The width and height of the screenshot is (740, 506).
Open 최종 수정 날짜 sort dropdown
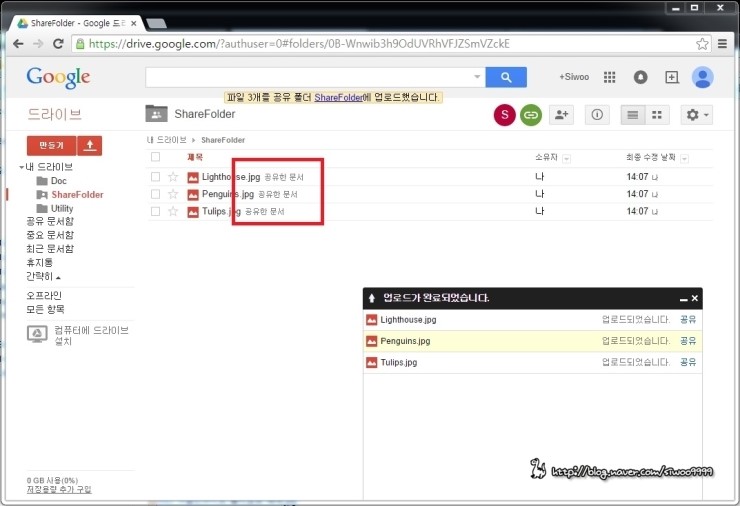point(684,159)
